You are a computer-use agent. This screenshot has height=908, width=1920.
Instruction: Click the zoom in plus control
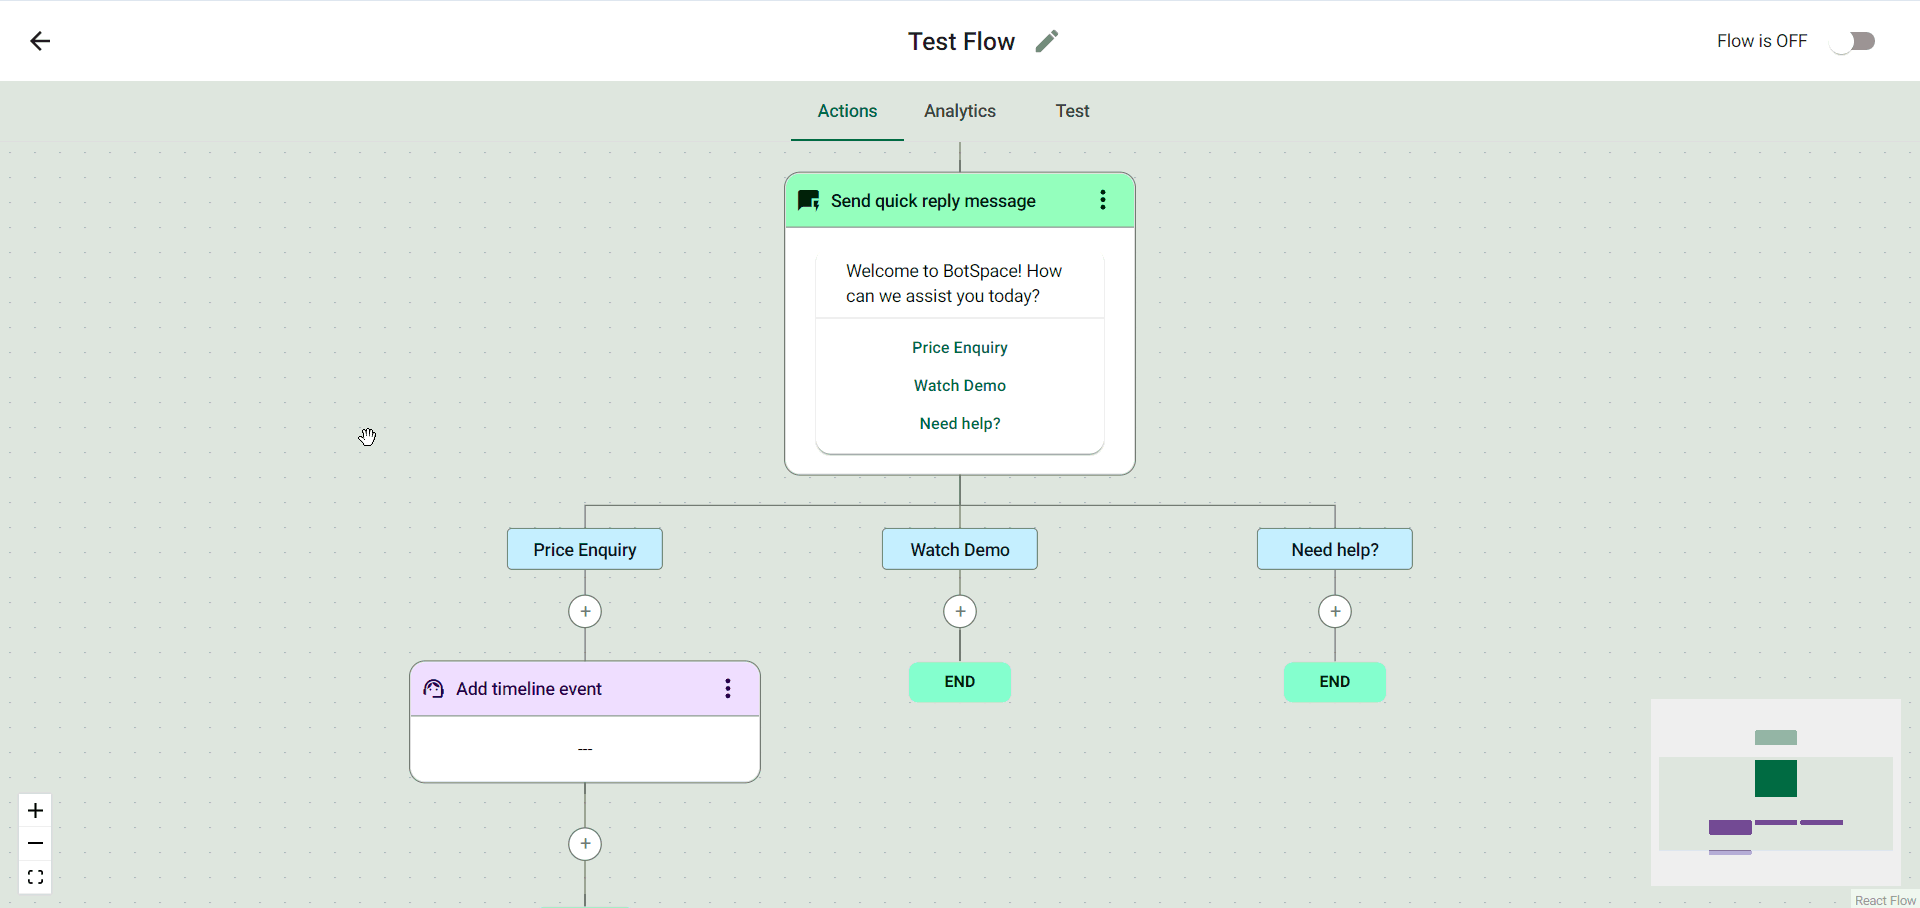click(x=35, y=810)
